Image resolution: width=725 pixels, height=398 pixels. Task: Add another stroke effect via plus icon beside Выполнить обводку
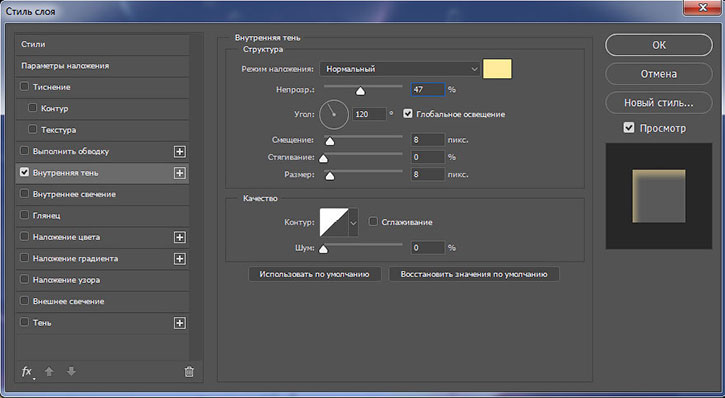click(180, 152)
